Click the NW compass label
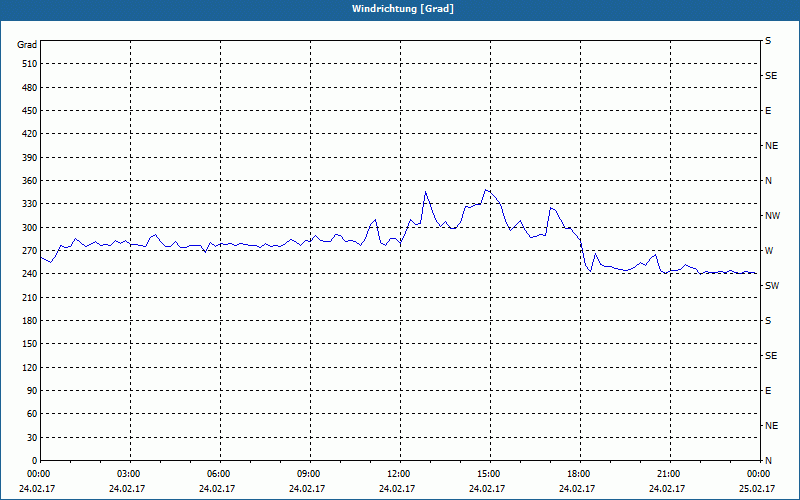Viewport: 800px width, 500px height. pos(772,216)
